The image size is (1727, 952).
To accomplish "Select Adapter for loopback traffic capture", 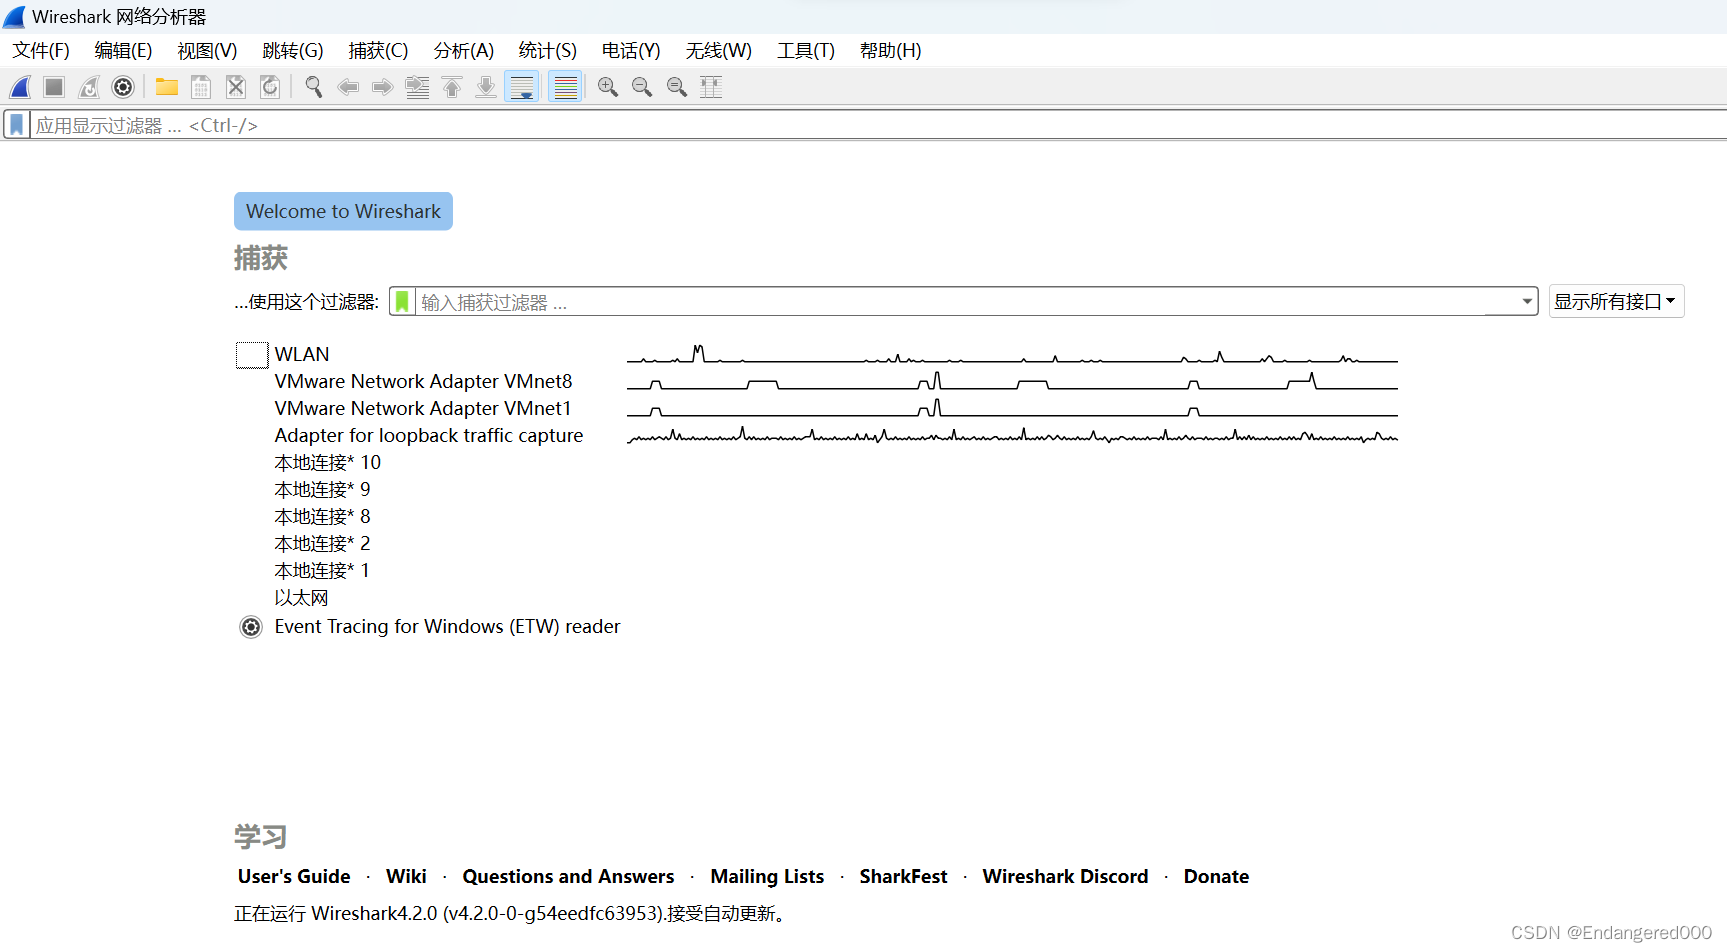I will [429, 436].
